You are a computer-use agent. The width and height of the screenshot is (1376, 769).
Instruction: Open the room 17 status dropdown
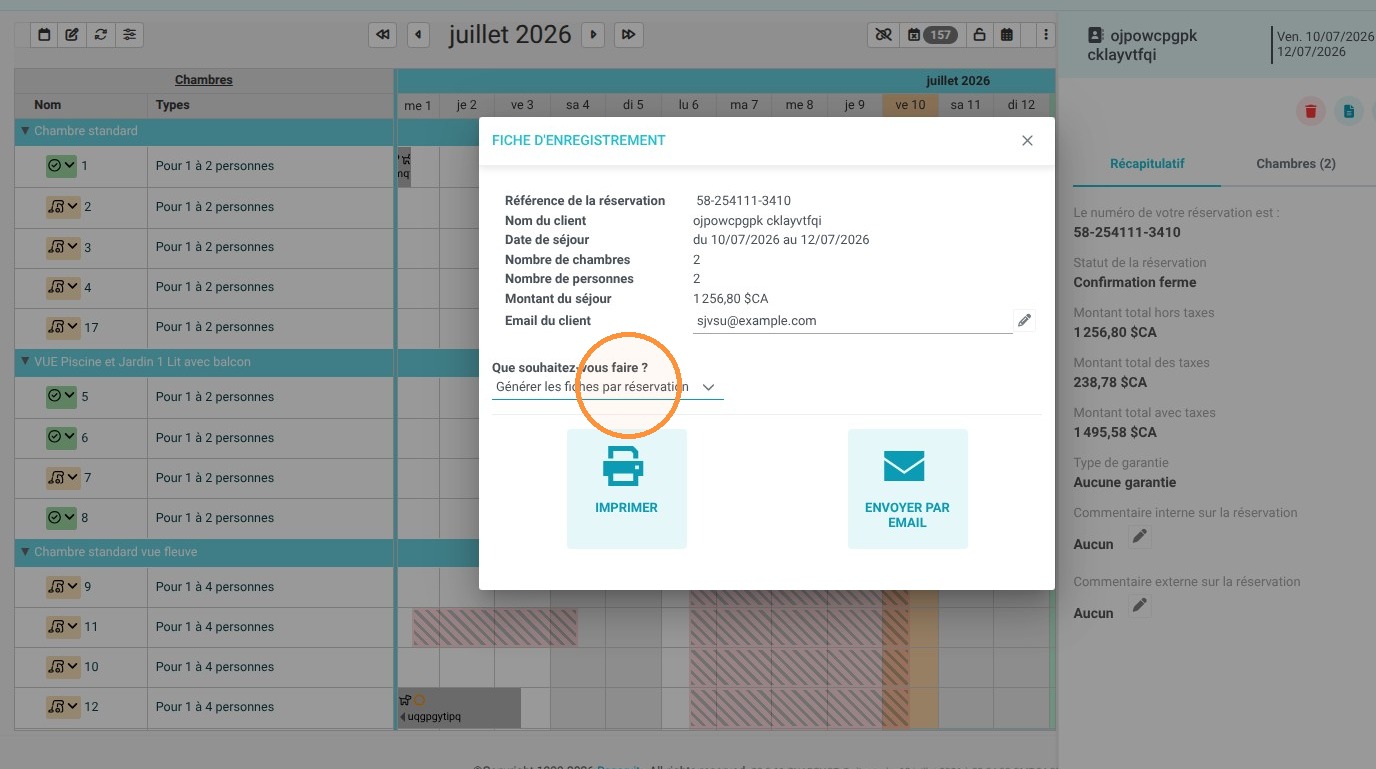point(62,327)
